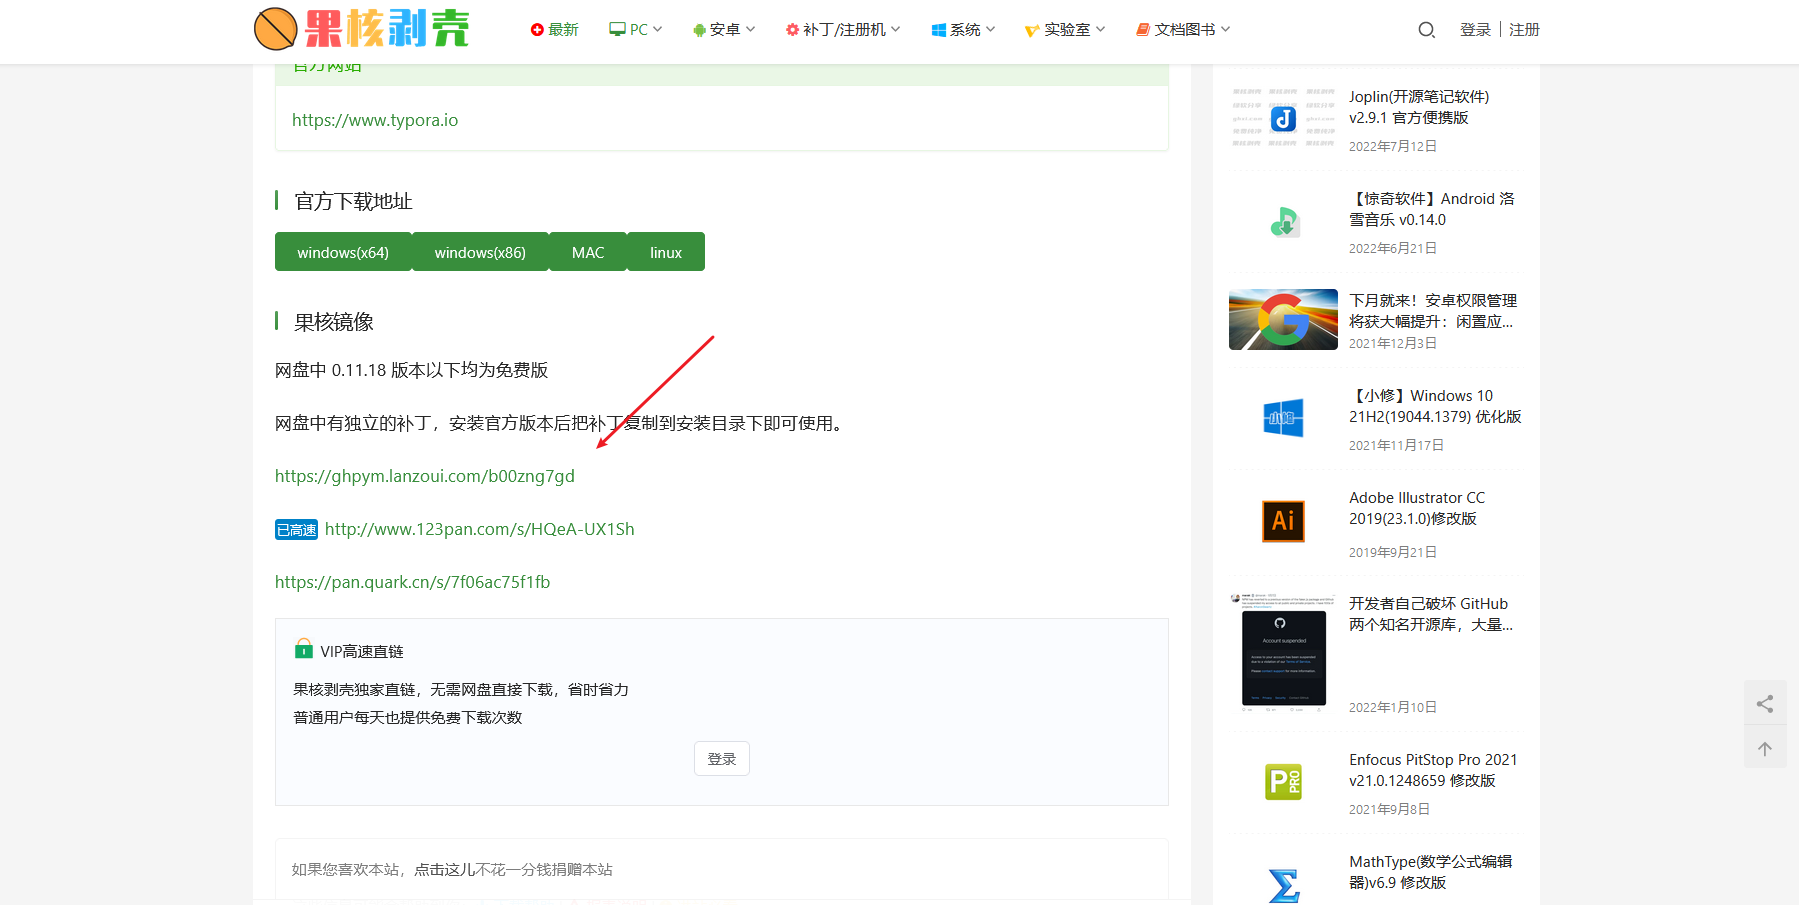Click the back-to-top arrow icon

(x=1765, y=749)
